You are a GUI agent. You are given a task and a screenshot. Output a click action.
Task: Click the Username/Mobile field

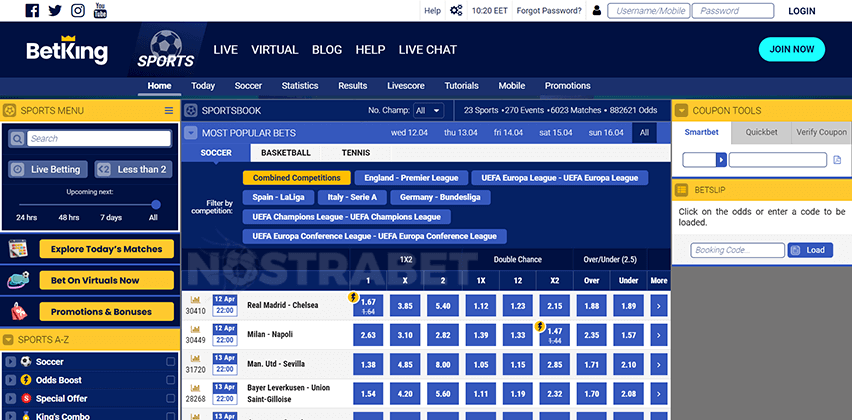coord(649,11)
